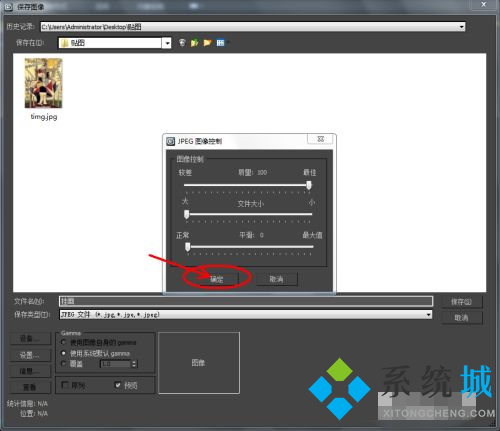Click the 查看 view button

pyautogui.click(x=30, y=387)
